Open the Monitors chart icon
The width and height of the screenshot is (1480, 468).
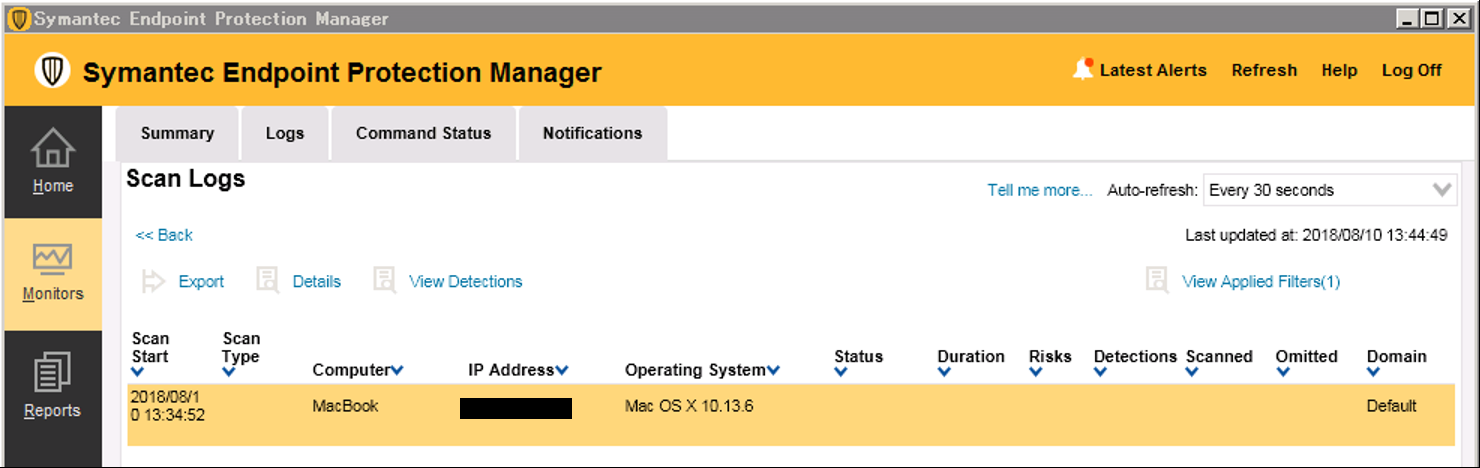[52, 259]
